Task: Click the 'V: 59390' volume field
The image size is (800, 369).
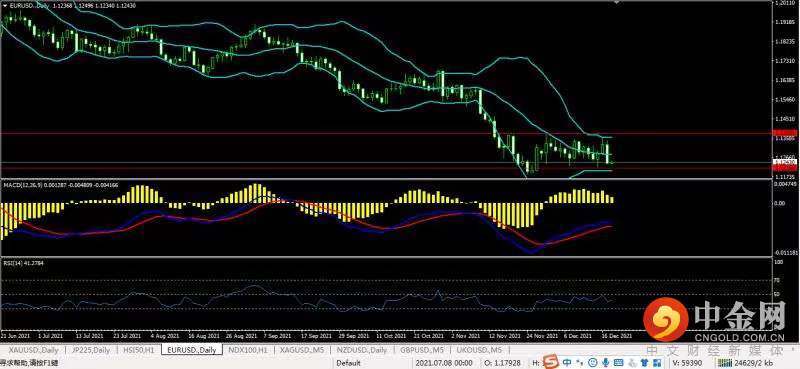Action: click(687, 363)
